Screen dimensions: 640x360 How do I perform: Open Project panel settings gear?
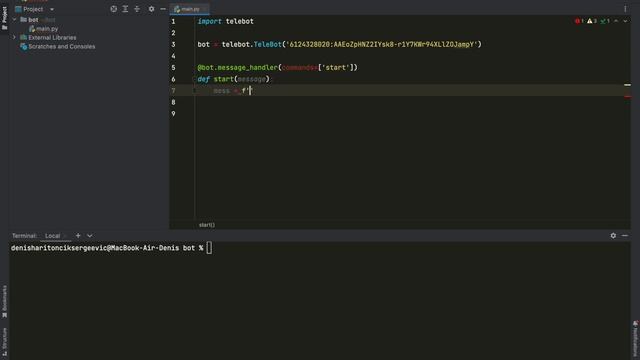coord(151,9)
